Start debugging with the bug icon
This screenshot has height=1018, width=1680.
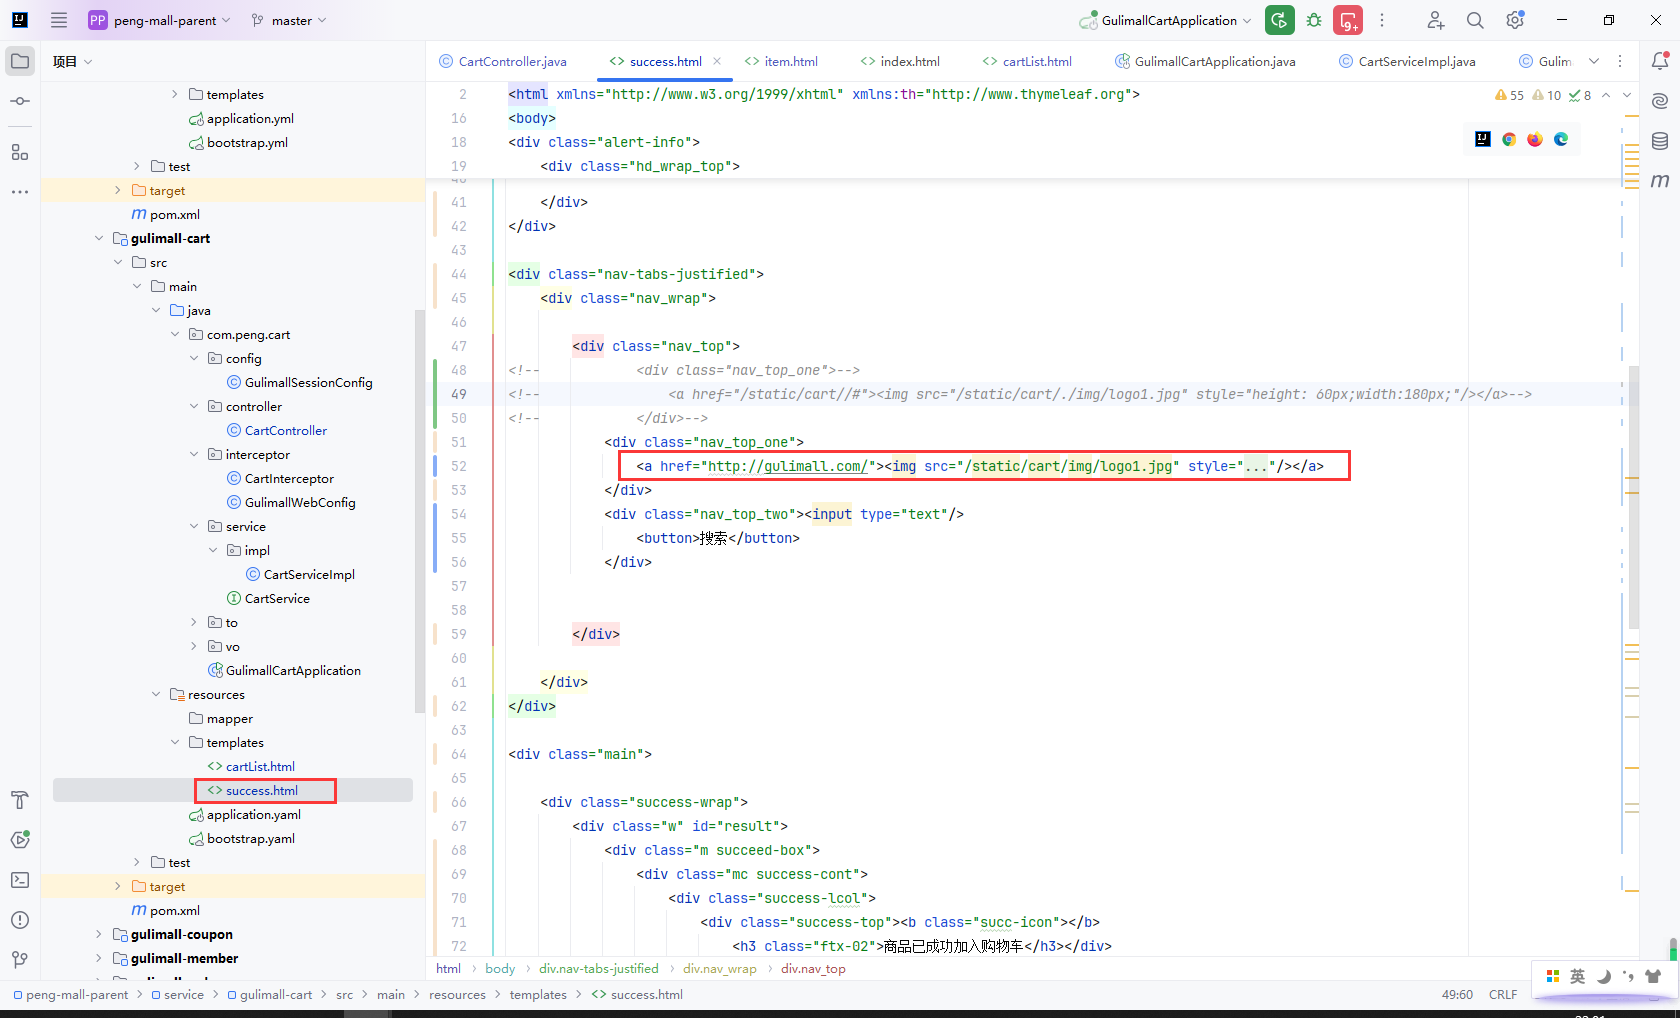(x=1314, y=20)
